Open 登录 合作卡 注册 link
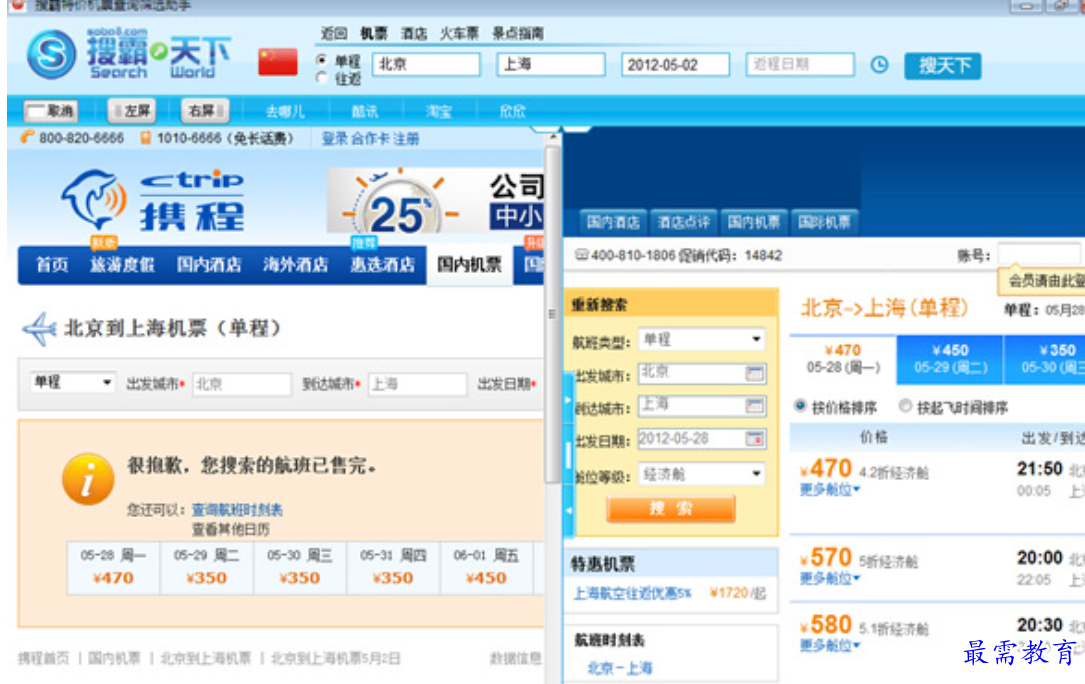Viewport: 1085px width, 684px height. [x=370, y=138]
